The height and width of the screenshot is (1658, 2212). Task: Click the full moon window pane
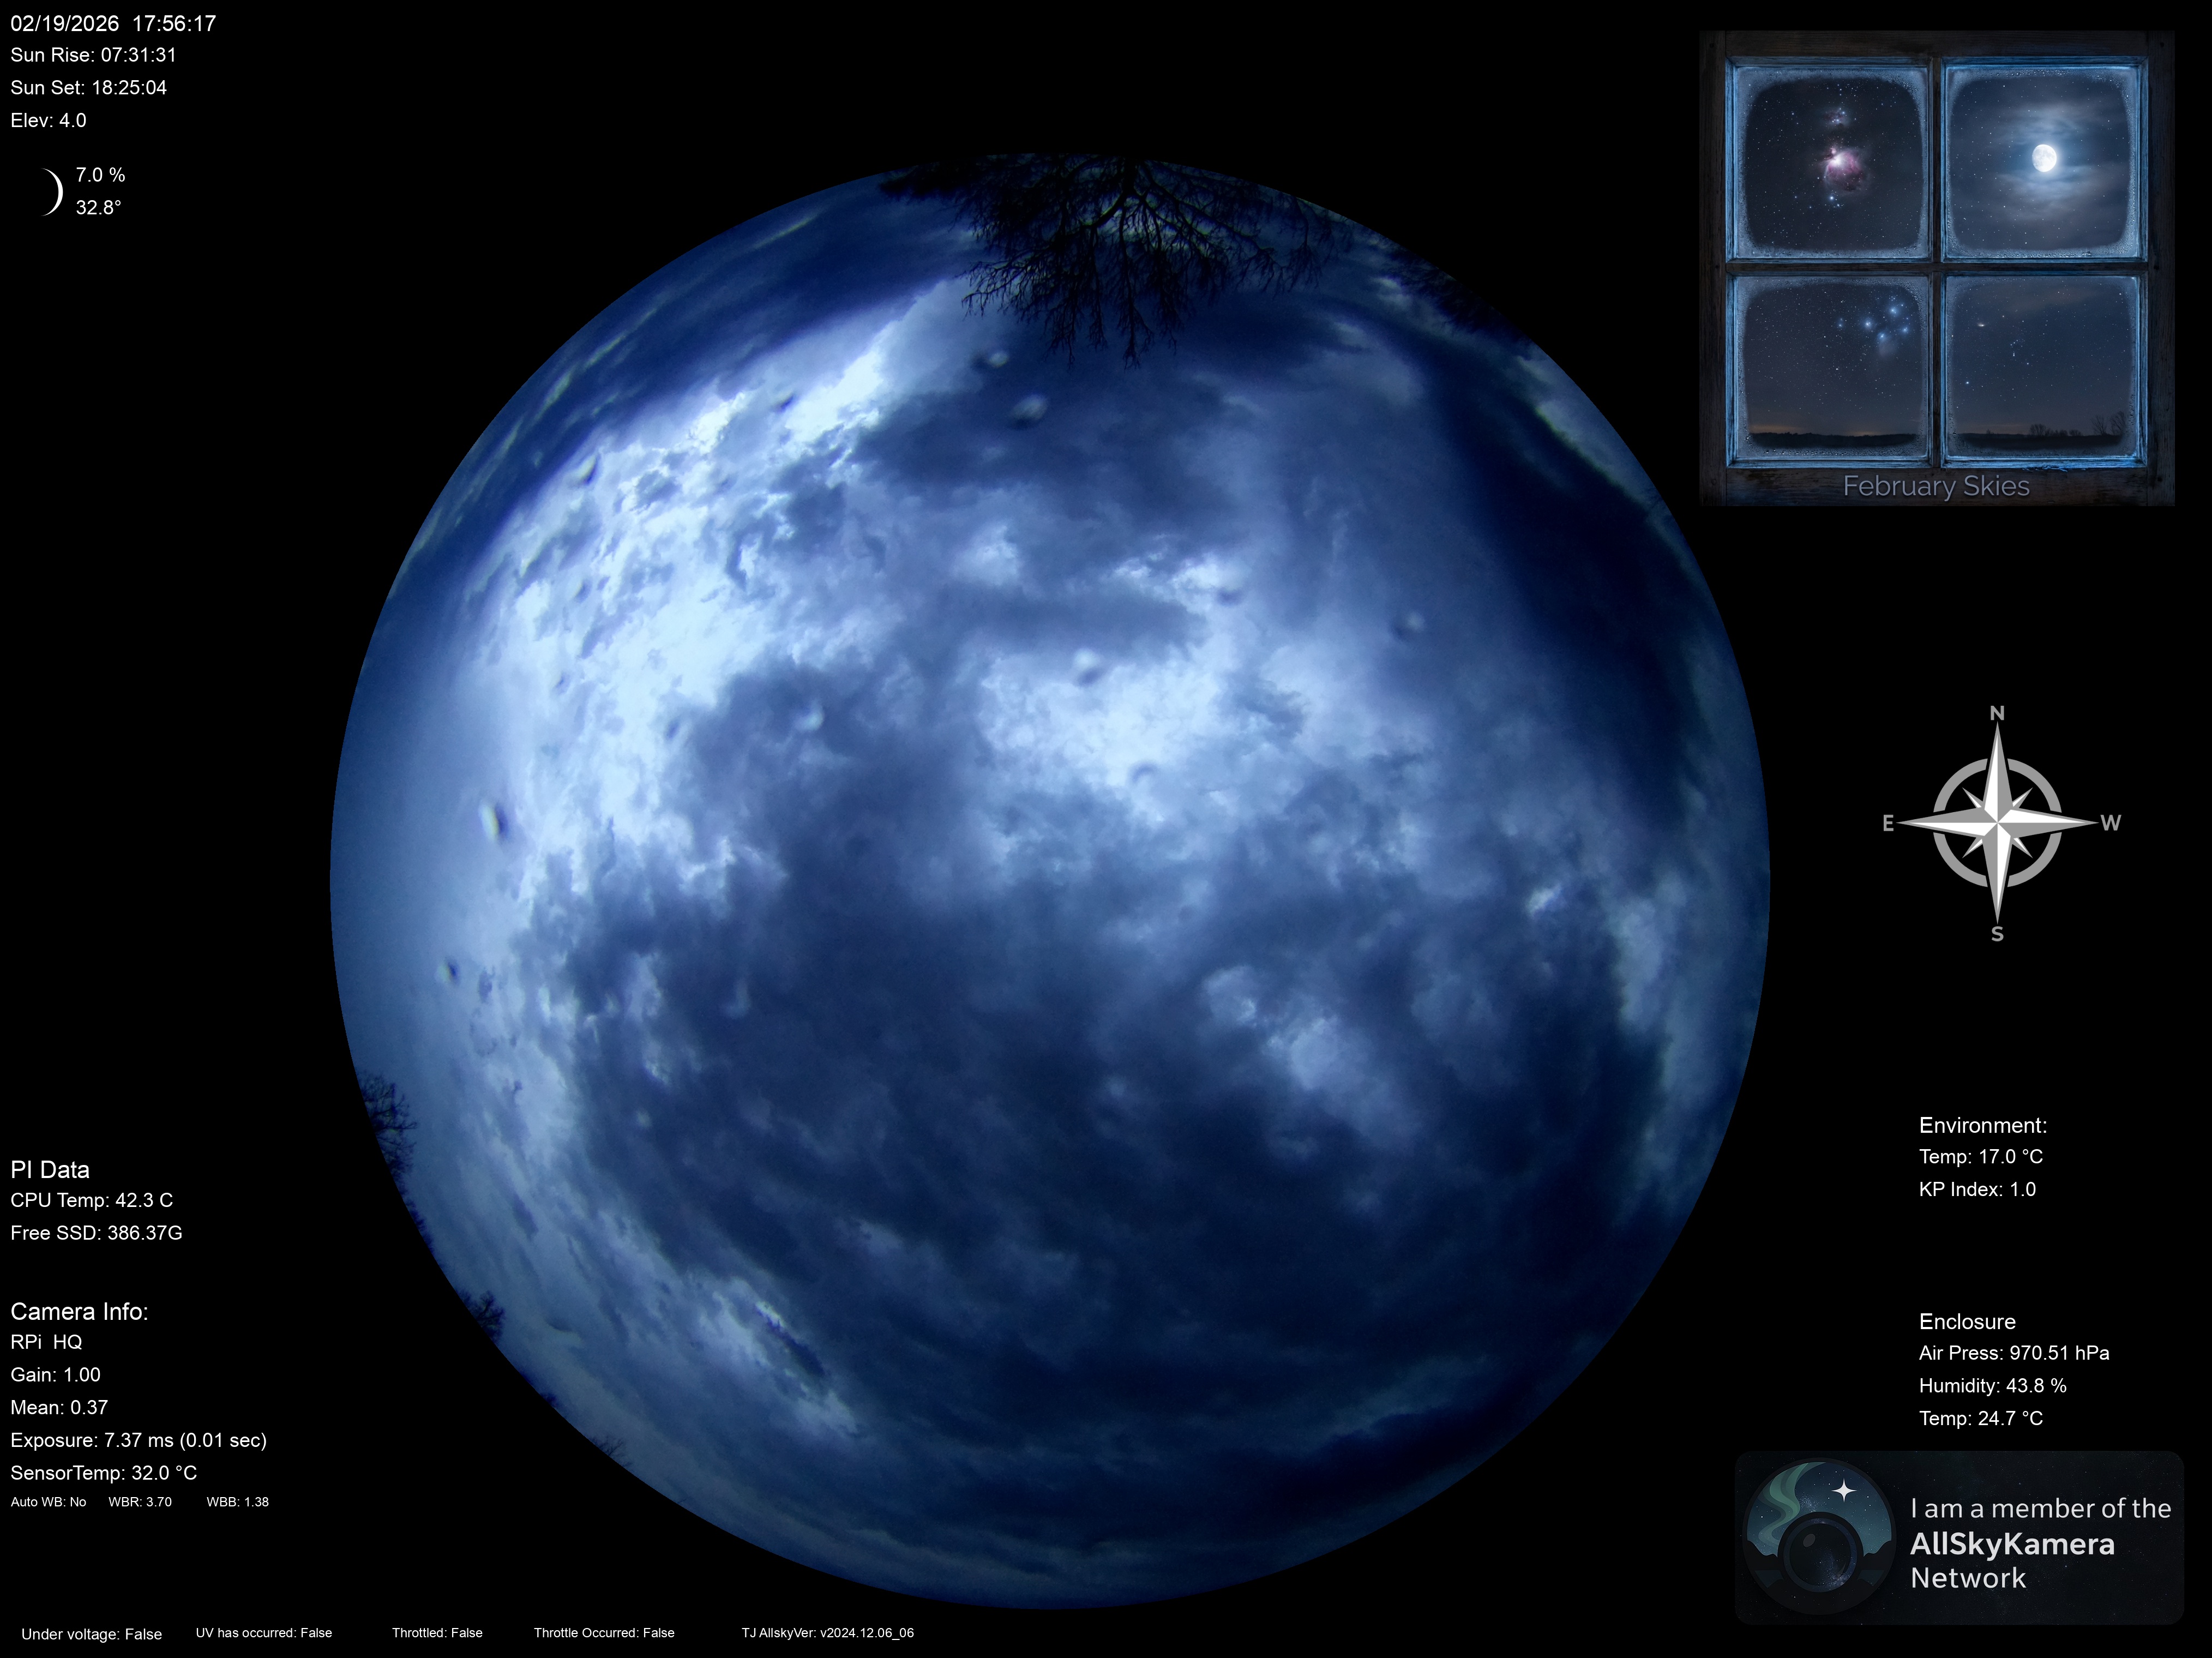click(2043, 160)
